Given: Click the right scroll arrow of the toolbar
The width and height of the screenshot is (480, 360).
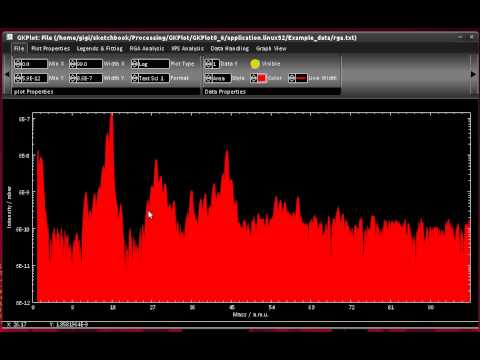Looking at the screenshot, I should coord(473,74).
